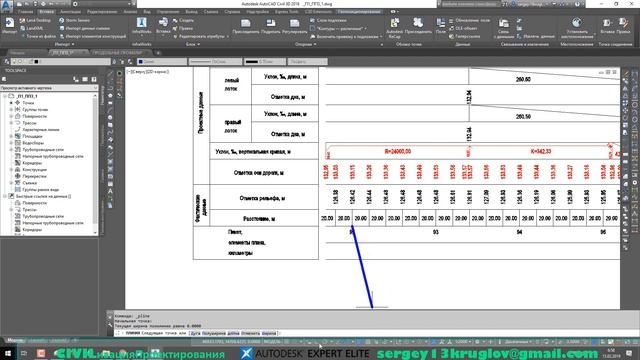Expand Поверхности node under drawing
This screenshot has height=360, width=640.
point(11,116)
